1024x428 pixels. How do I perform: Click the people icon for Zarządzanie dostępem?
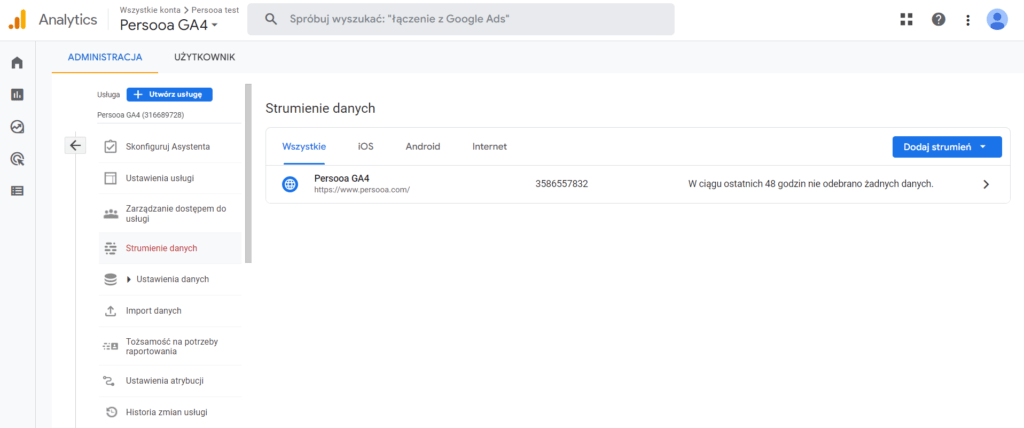[x=110, y=214]
